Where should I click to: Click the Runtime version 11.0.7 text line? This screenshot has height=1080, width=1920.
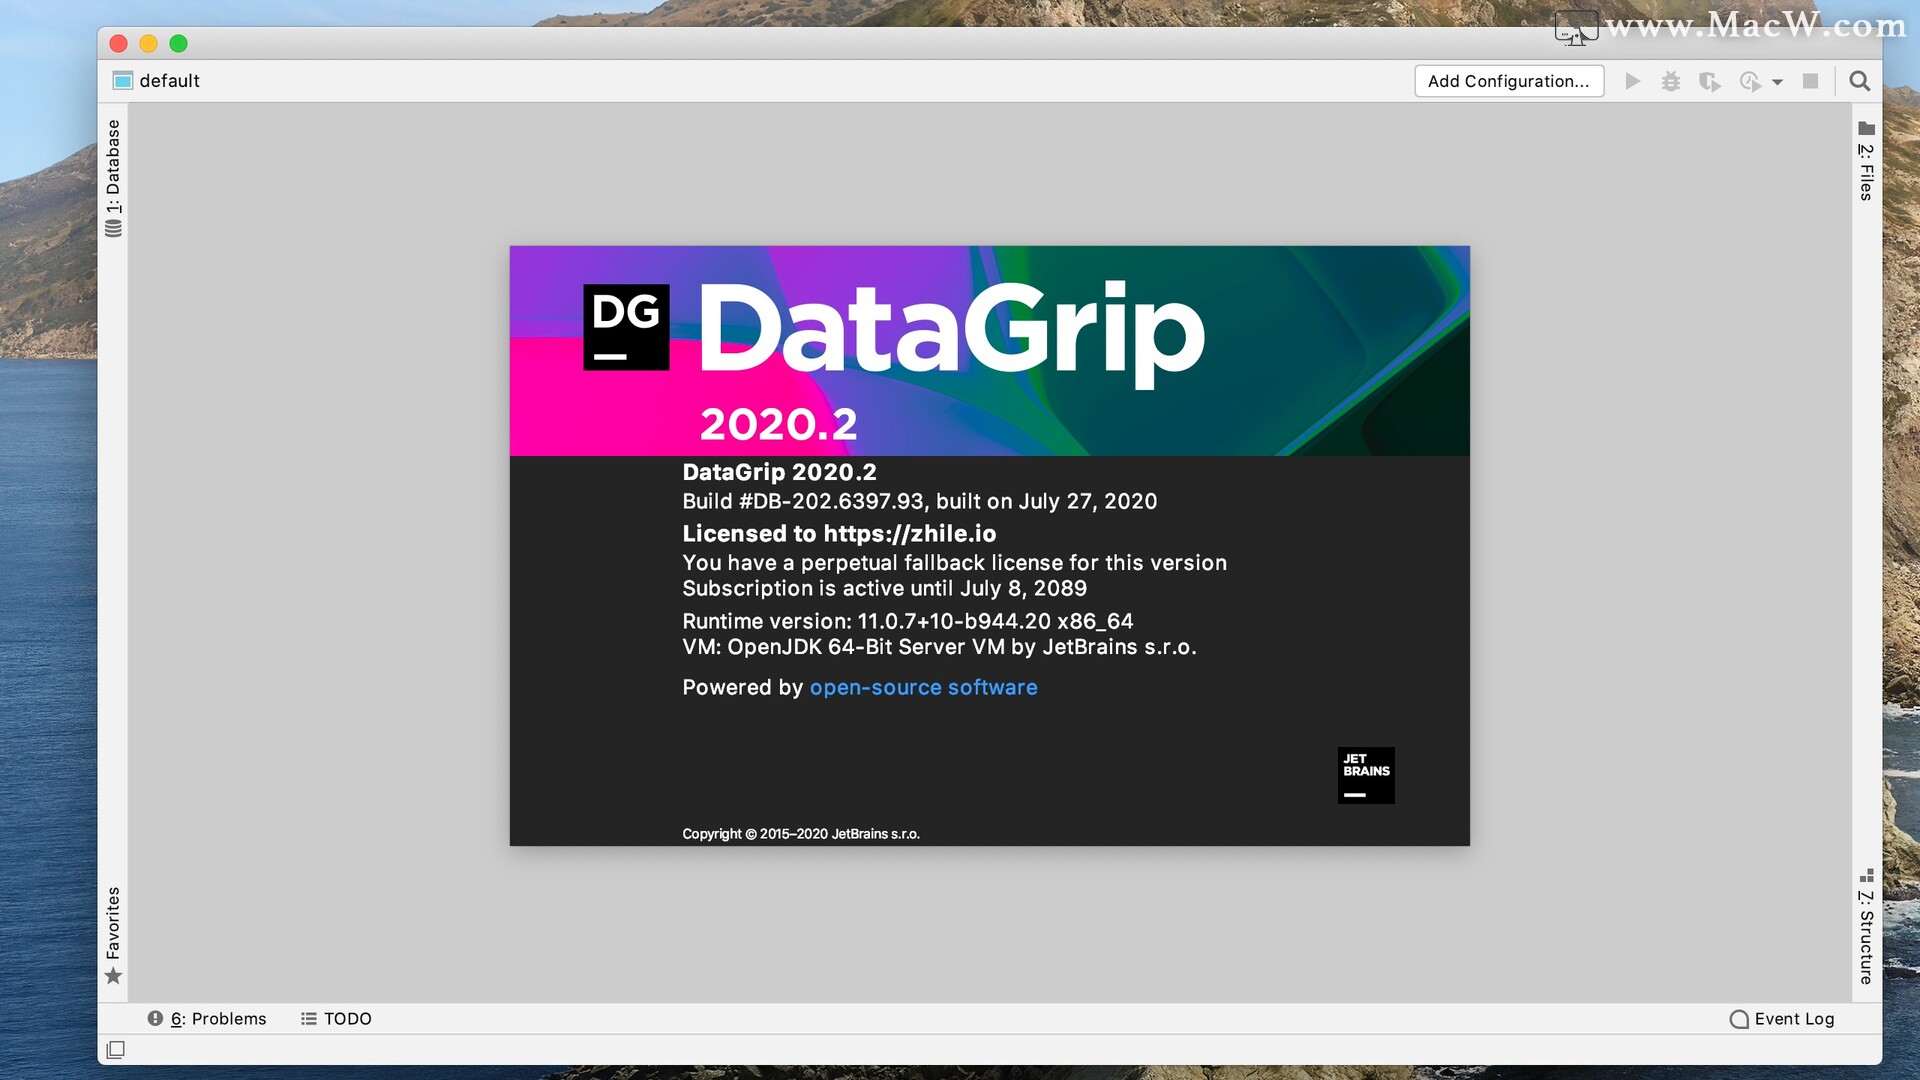907,621
